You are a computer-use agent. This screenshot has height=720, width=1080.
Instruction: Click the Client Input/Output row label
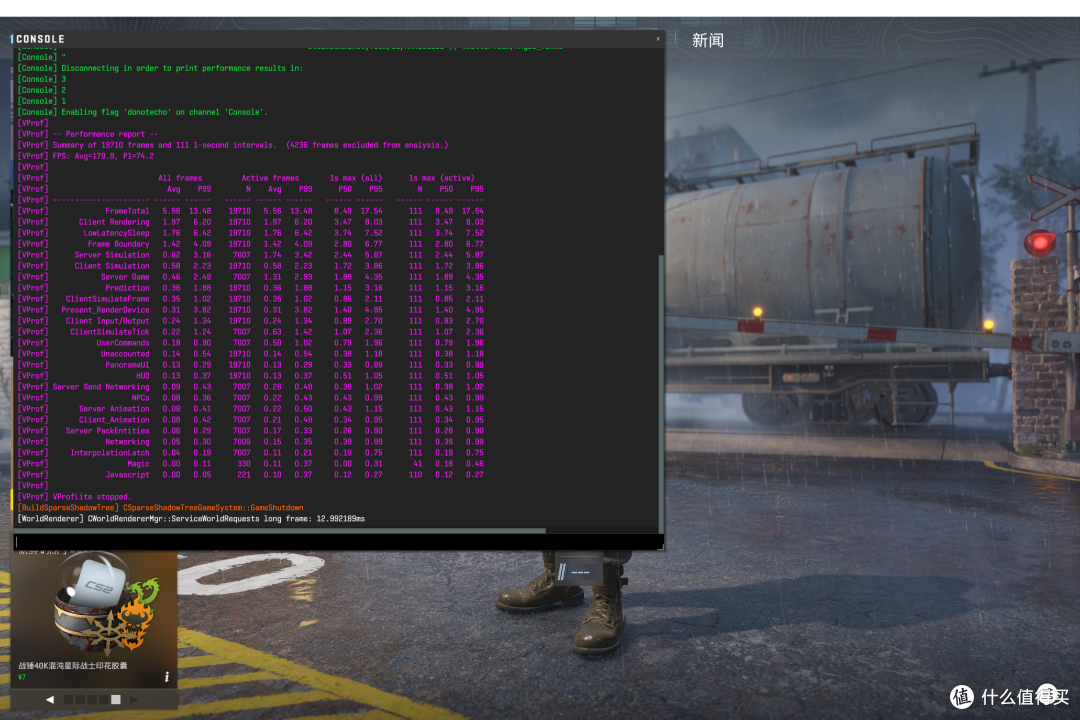pyautogui.click(x=107, y=322)
